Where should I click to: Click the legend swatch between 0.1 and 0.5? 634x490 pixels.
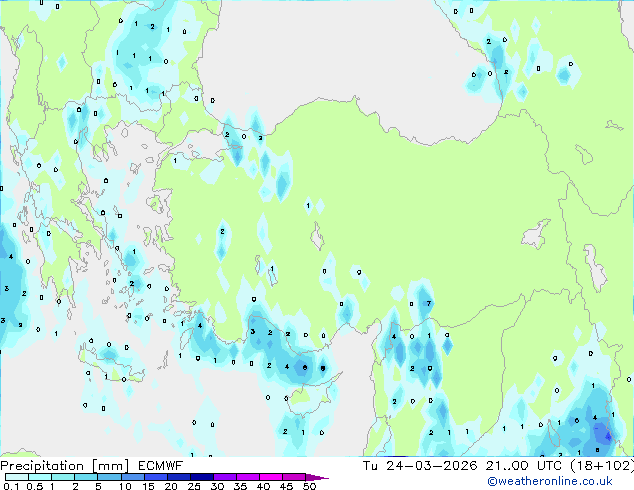pos(17,477)
